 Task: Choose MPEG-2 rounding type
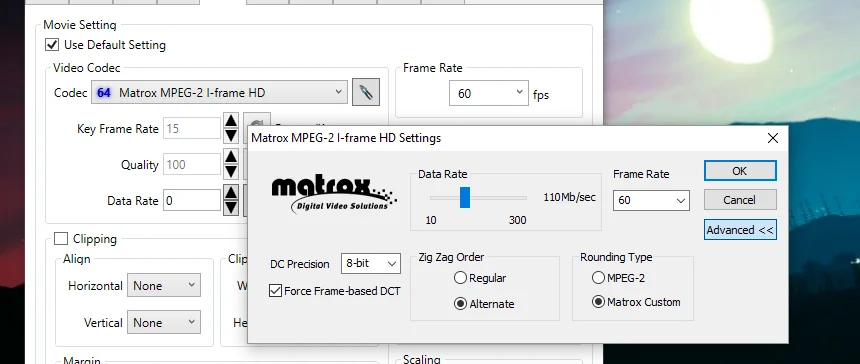[x=598, y=278]
